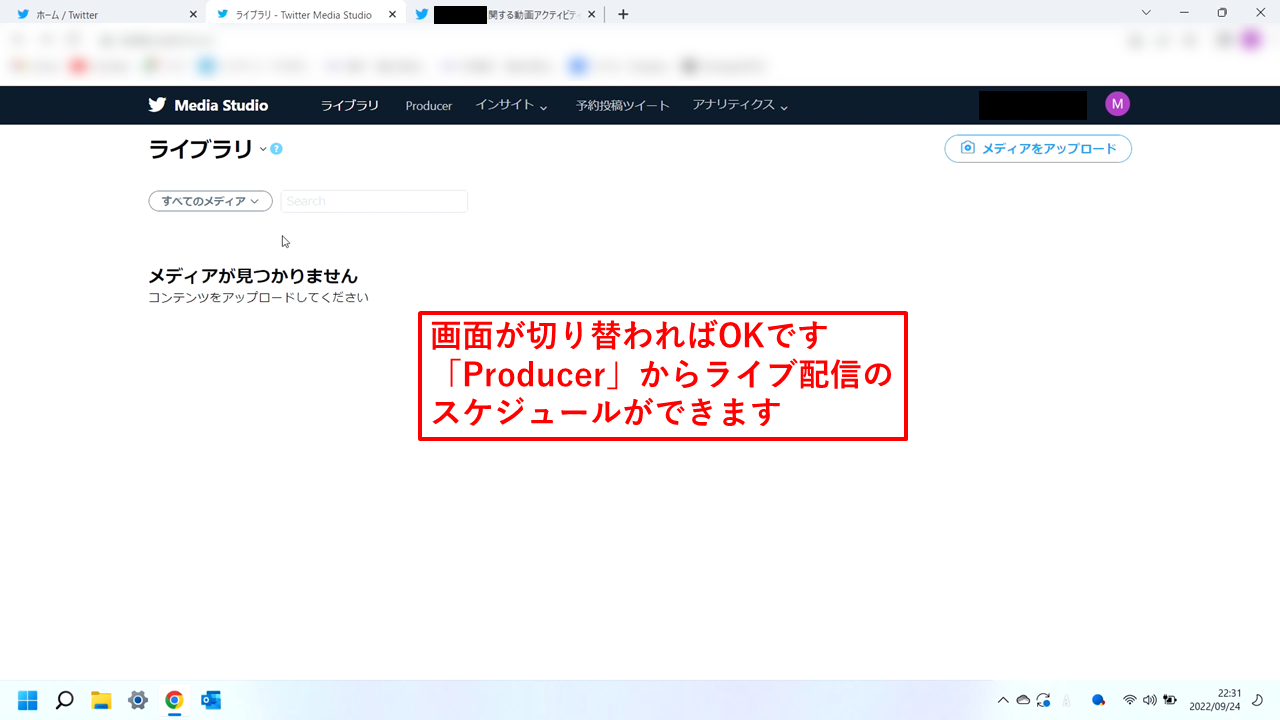The width and height of the screenshot is (1280, 720).
Task: Click the purple M profile avatar
Action: coord(1117,103)
